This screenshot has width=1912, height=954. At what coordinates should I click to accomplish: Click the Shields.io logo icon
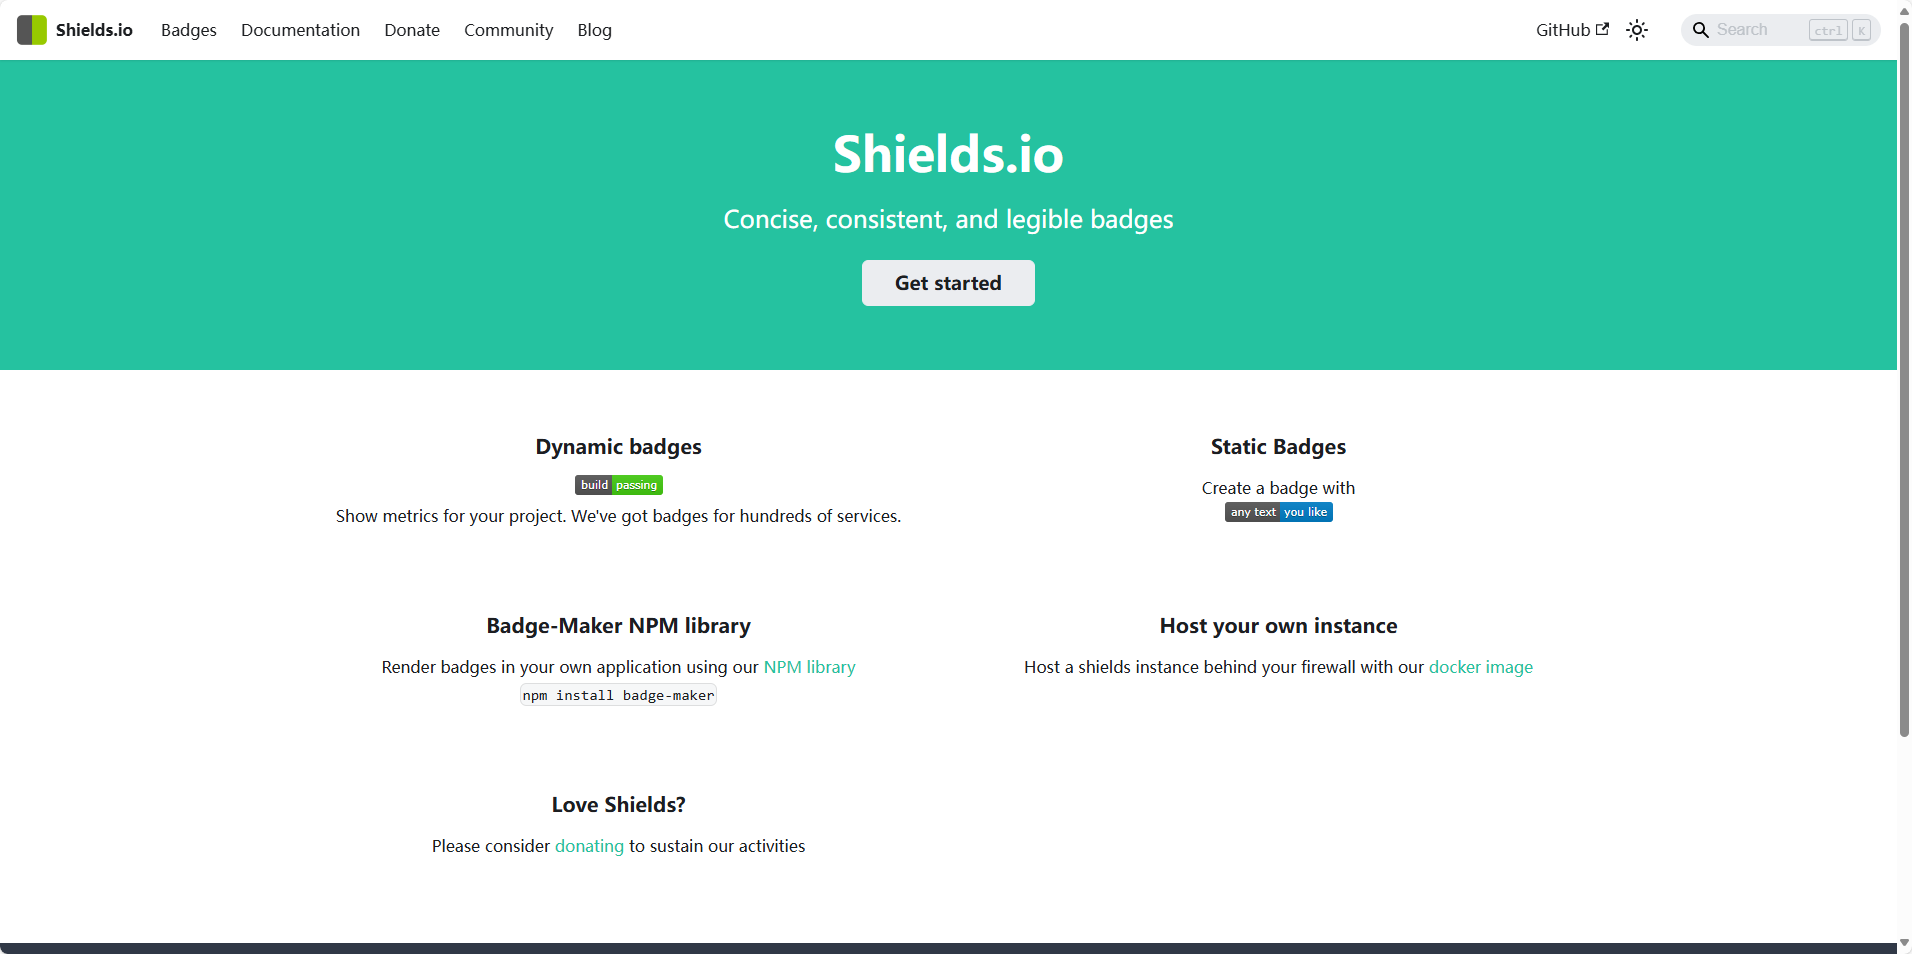32,30
